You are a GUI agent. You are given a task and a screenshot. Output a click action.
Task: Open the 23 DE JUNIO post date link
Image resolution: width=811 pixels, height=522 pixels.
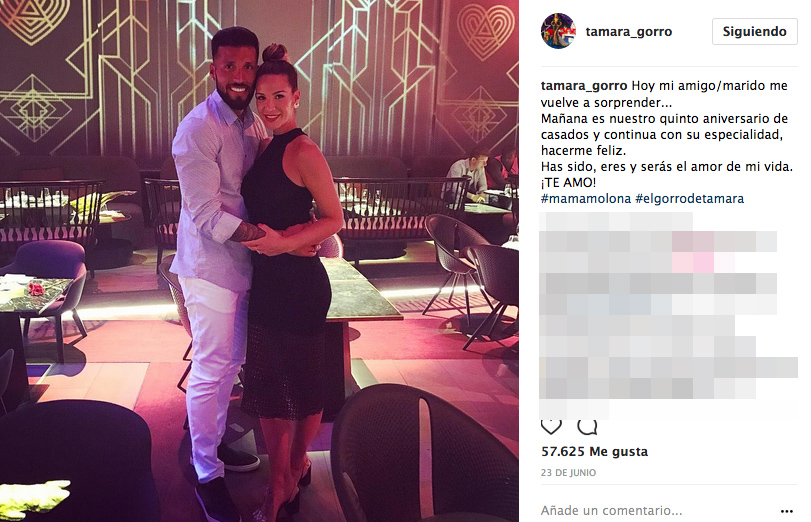[x=568, y=473]
